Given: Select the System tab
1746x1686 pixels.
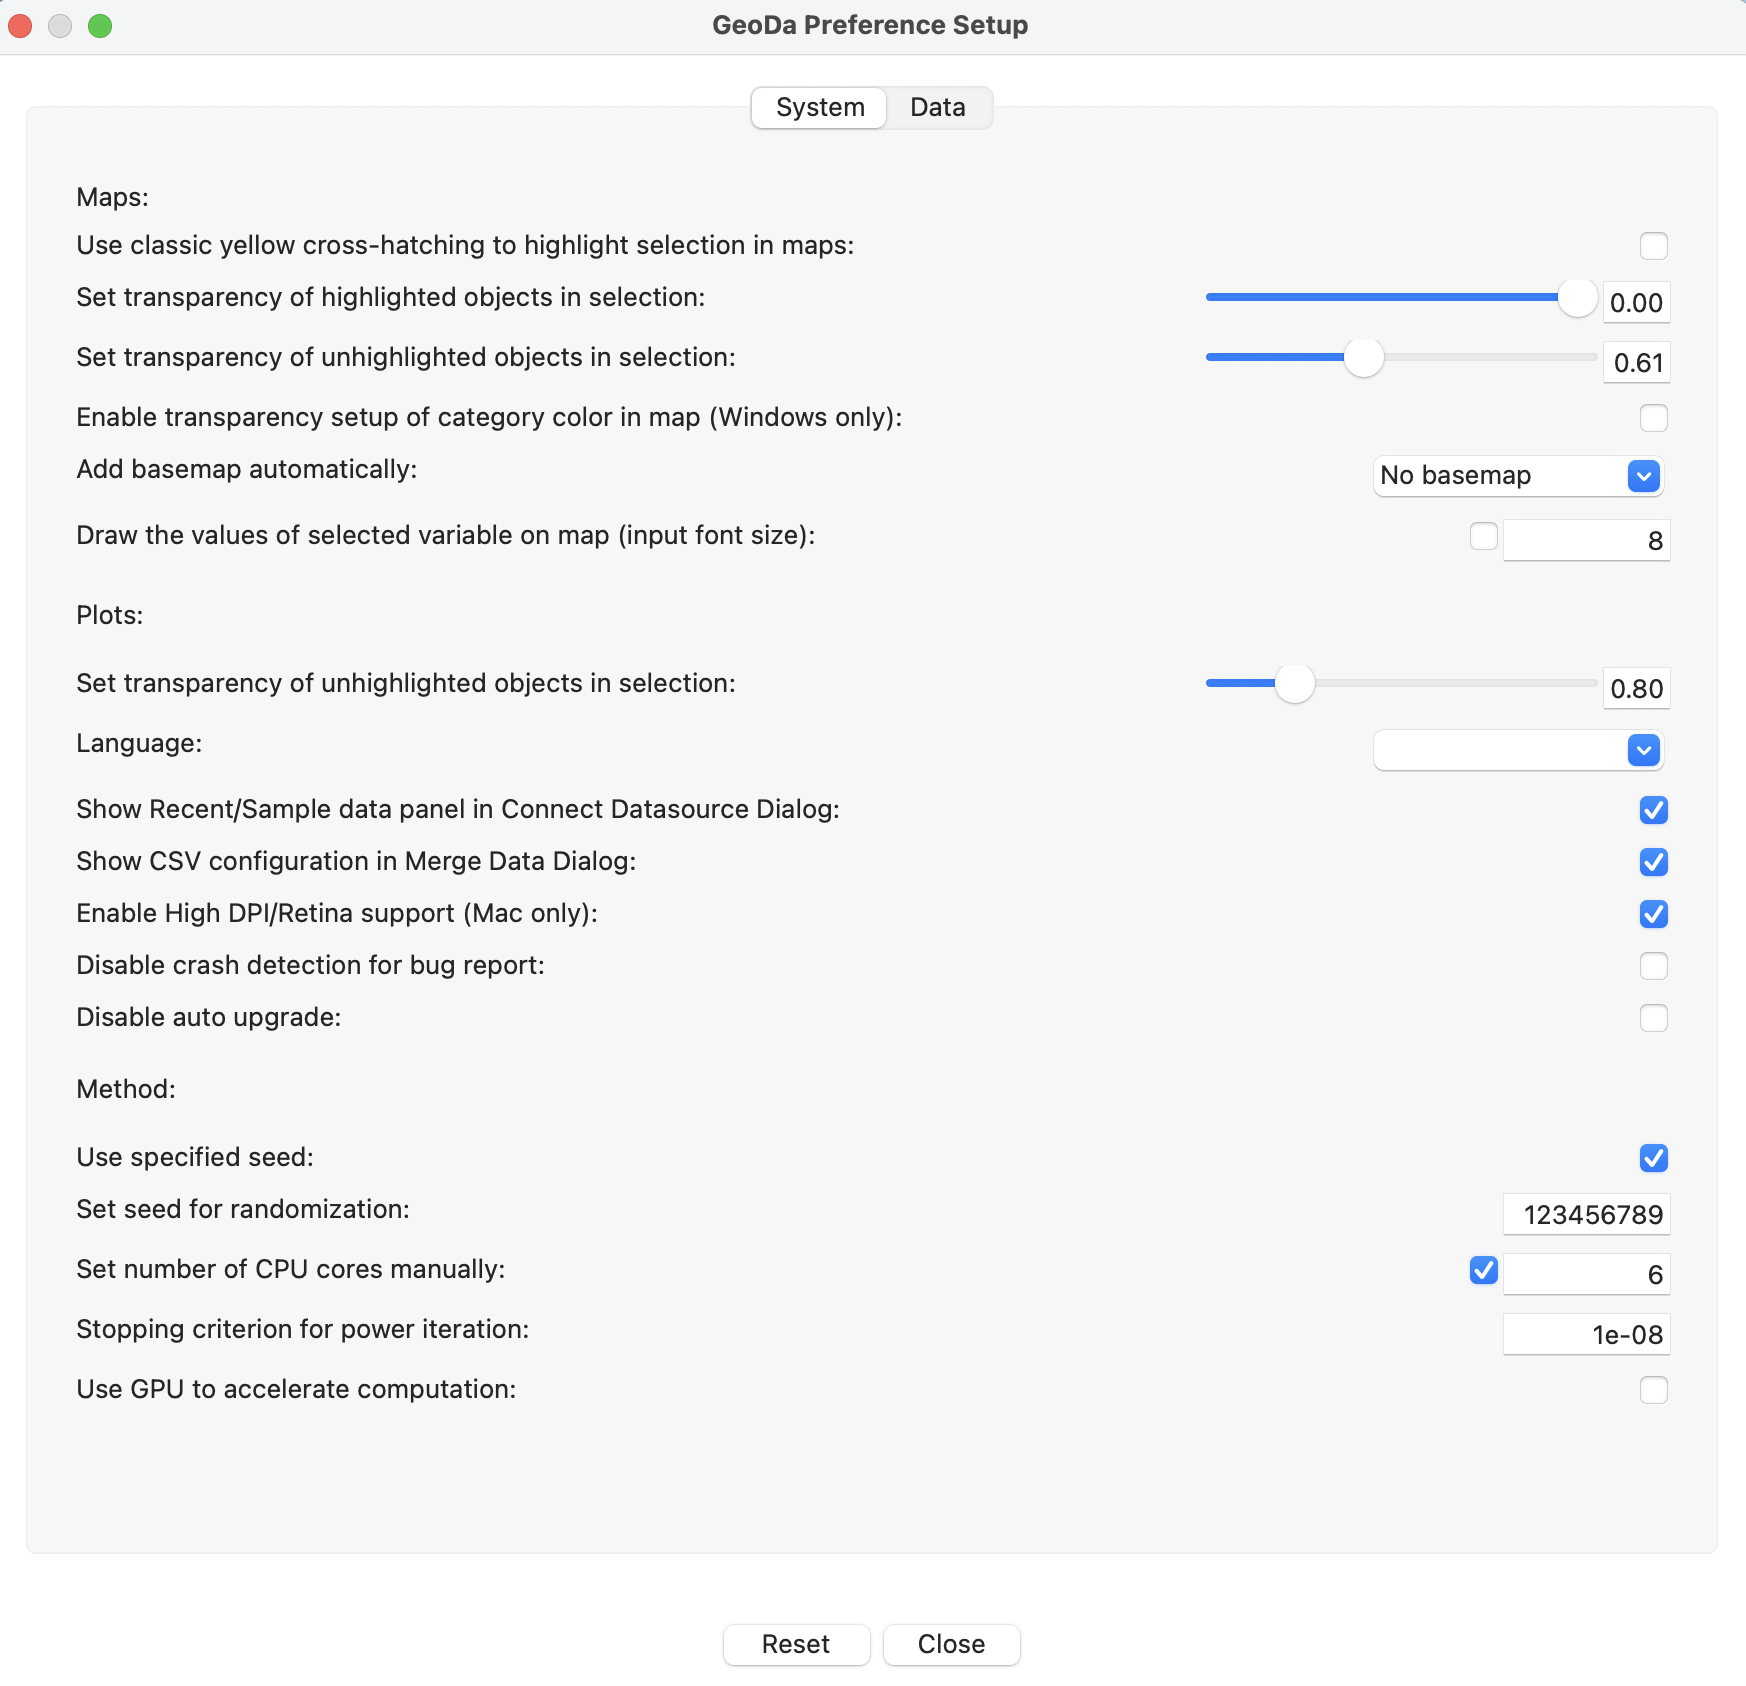Looking at the screenshot, I should click(820, 107).
